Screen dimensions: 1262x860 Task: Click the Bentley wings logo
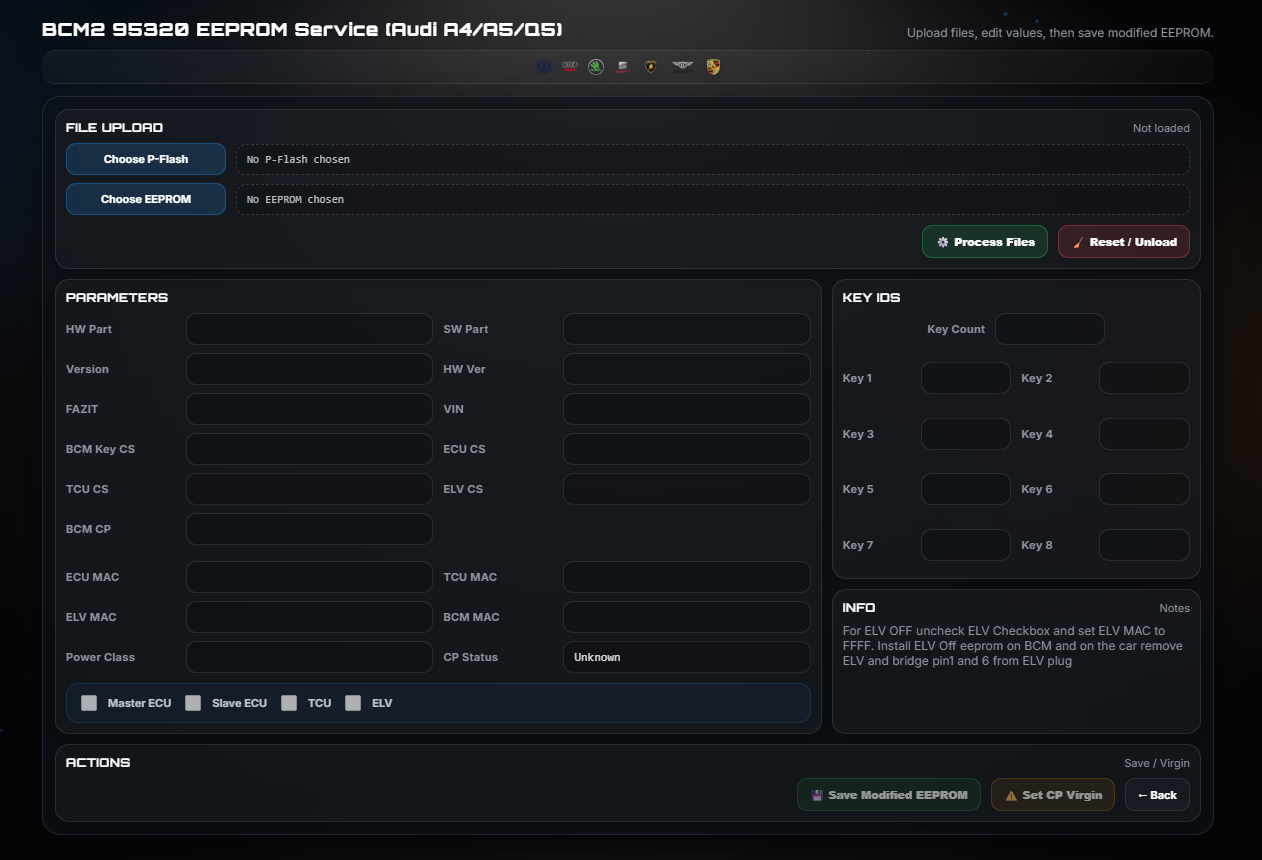[682, 67]
